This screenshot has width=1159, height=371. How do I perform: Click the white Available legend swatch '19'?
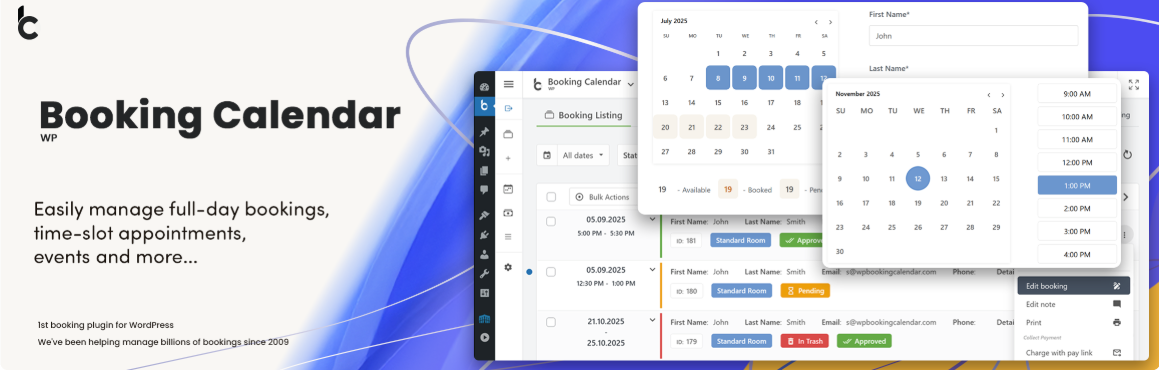tap(662, 190)
